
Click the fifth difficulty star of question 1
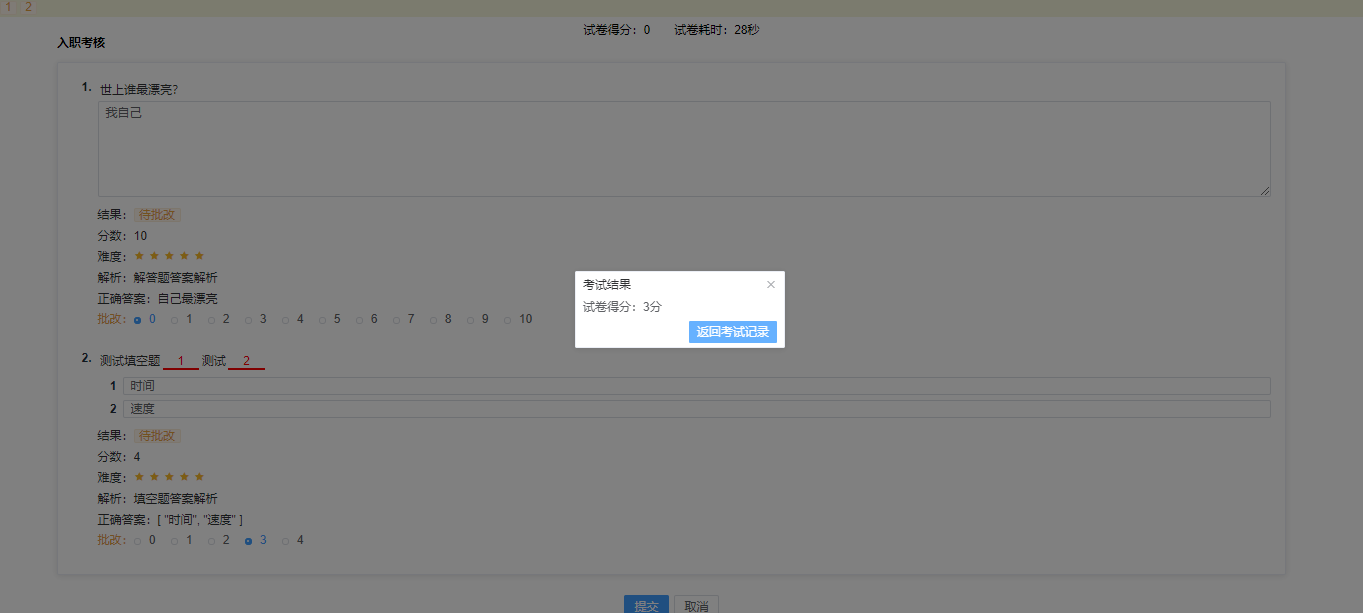[198, 256]
